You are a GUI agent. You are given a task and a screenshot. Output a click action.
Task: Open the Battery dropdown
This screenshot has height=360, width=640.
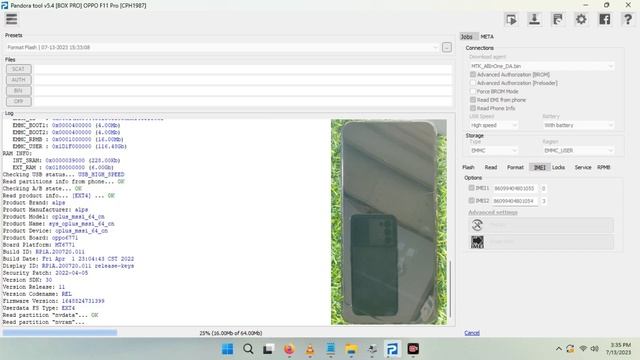point(578,125)
